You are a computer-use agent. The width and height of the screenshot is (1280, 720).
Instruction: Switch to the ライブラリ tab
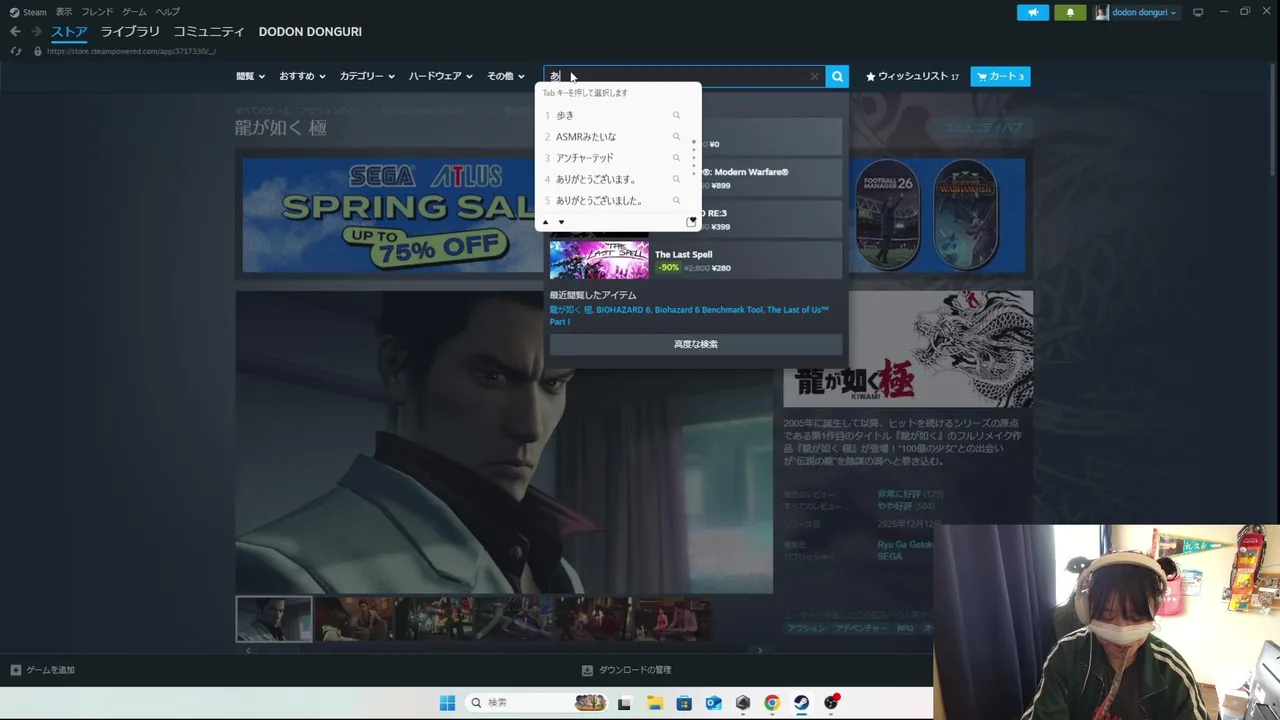[x=130, y=32]
